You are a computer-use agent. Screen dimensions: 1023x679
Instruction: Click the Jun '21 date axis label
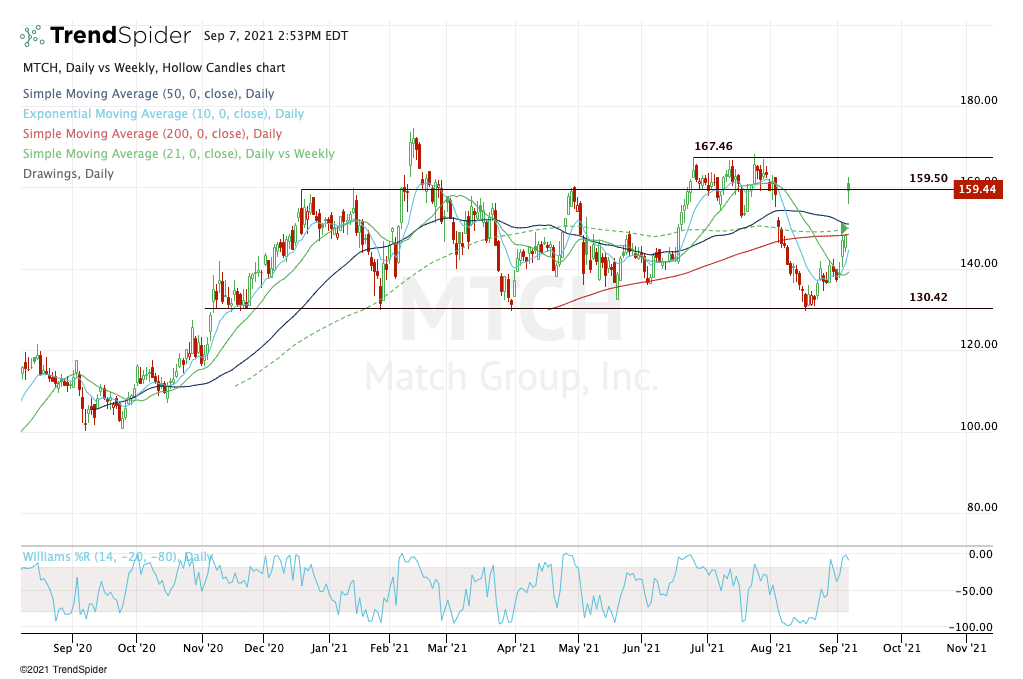[641, 648]
